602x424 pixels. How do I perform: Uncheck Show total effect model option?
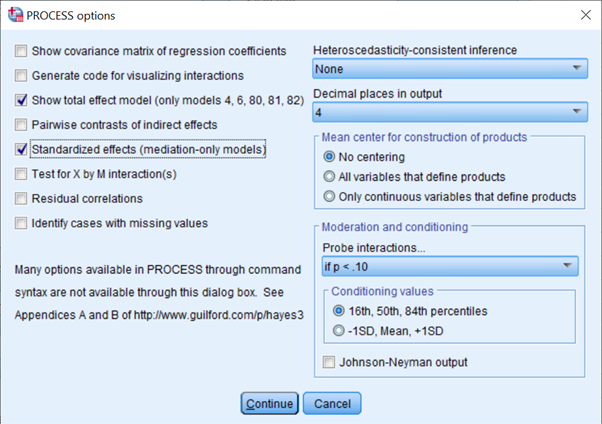[21, 101]
